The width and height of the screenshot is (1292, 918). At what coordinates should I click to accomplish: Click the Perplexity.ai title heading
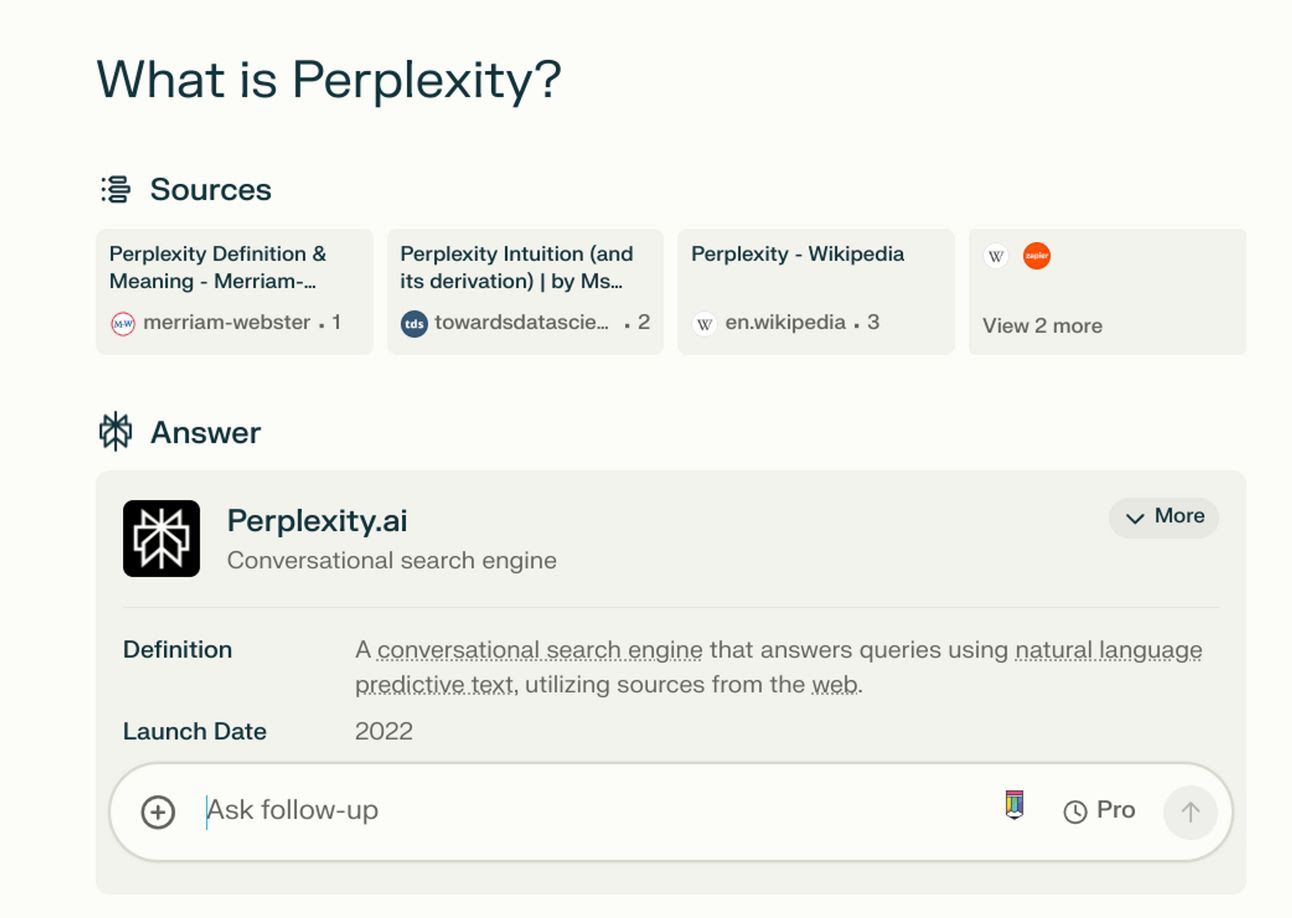click(317, 521)
